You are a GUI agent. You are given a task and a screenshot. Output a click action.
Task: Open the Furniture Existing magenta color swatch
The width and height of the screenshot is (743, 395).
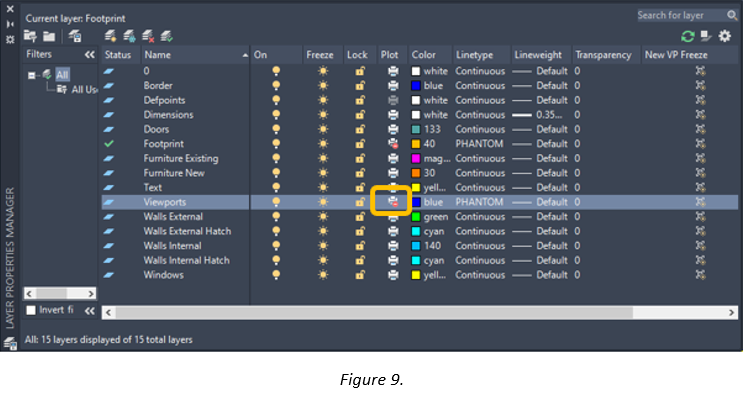point(416,158)
